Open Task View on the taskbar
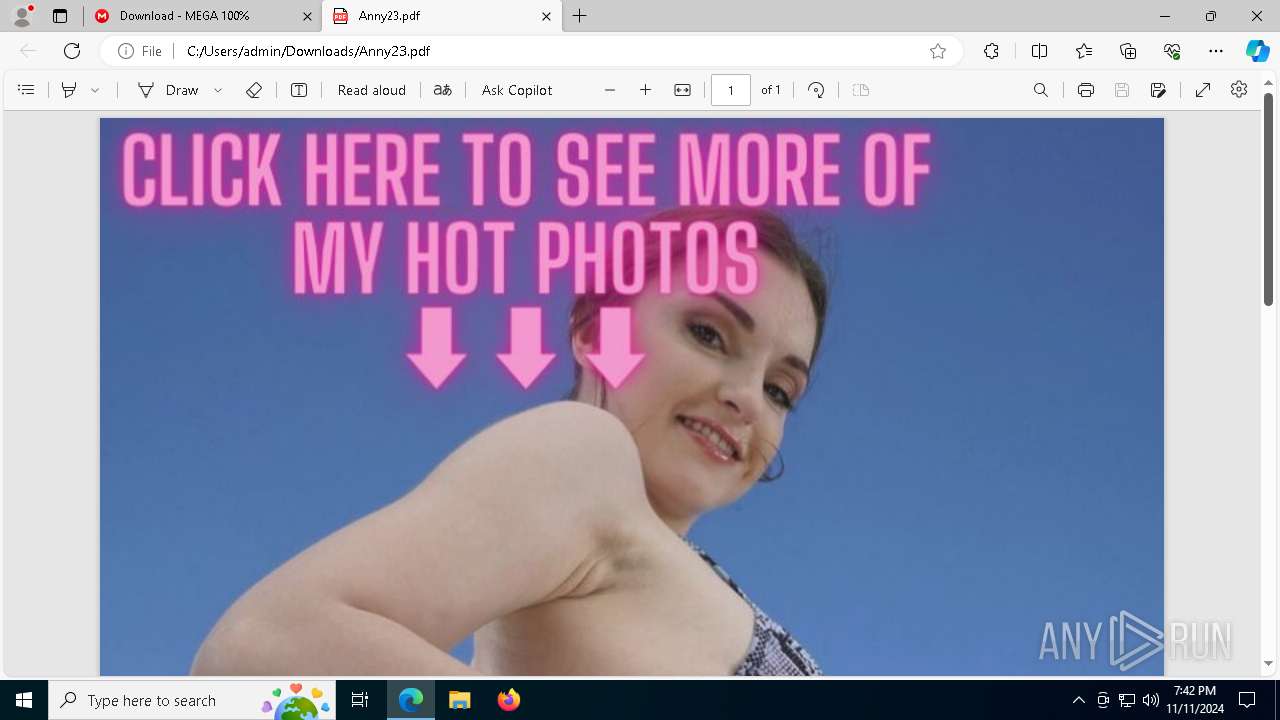This screenshot has height=720, width=1280. click(x=360, y=700)
